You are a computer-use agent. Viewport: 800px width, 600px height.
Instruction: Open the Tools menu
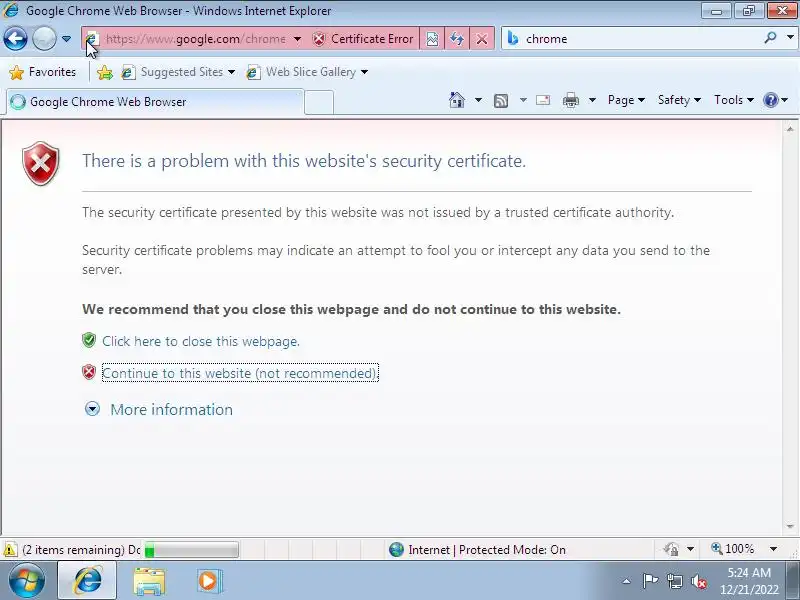pyautogui.click(x=734, y=100)
